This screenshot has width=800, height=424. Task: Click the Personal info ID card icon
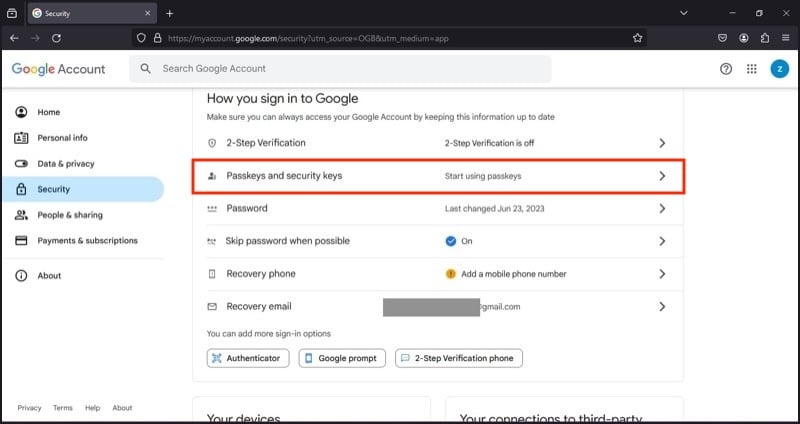21,138
